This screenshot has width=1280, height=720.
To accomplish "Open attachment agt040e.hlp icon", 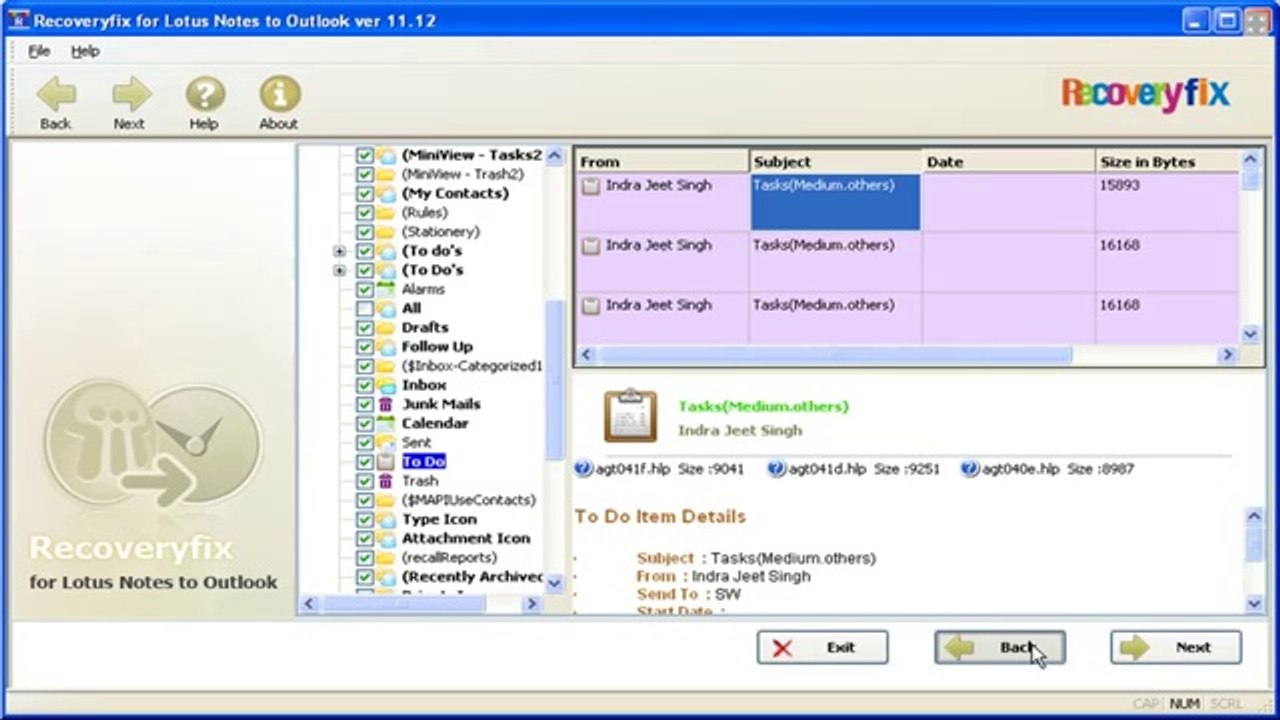I will coord(970,468).
